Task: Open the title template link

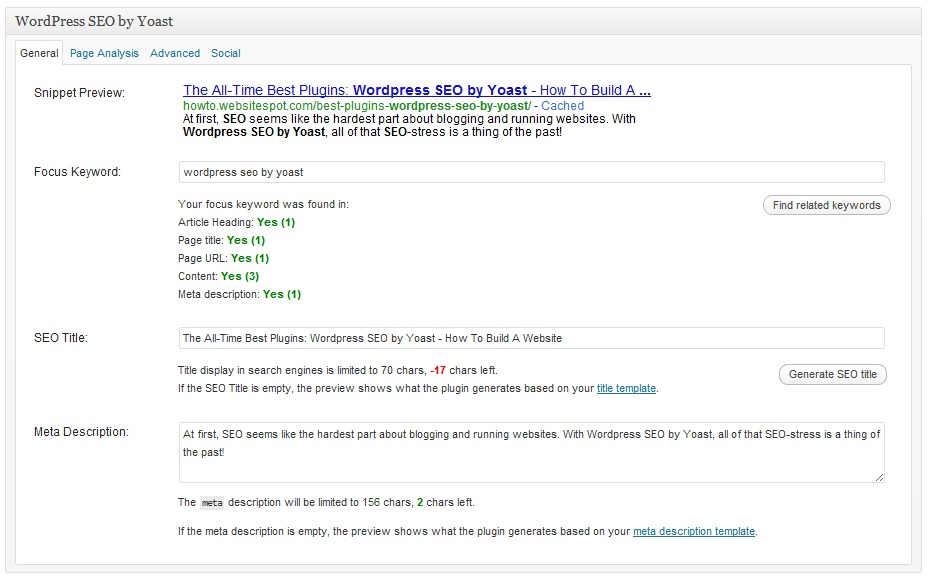Action: coord(626,388)
